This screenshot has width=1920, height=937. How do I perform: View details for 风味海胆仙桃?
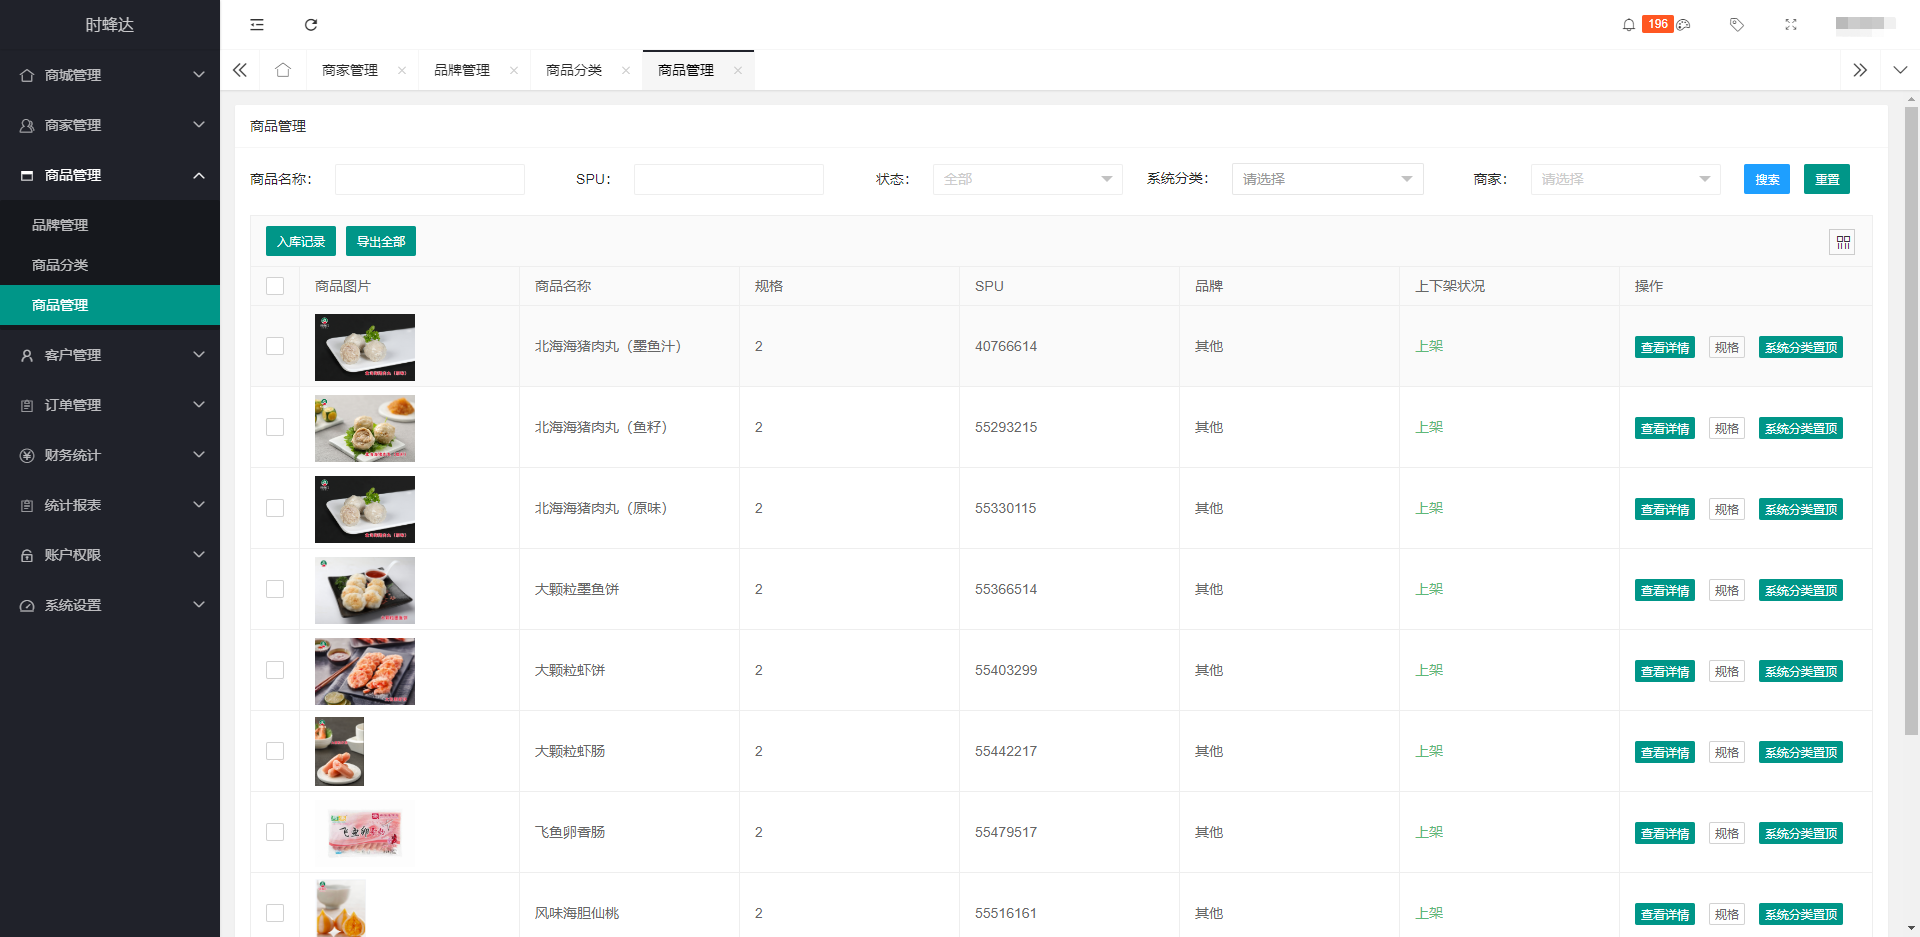tap(1665, 914)
